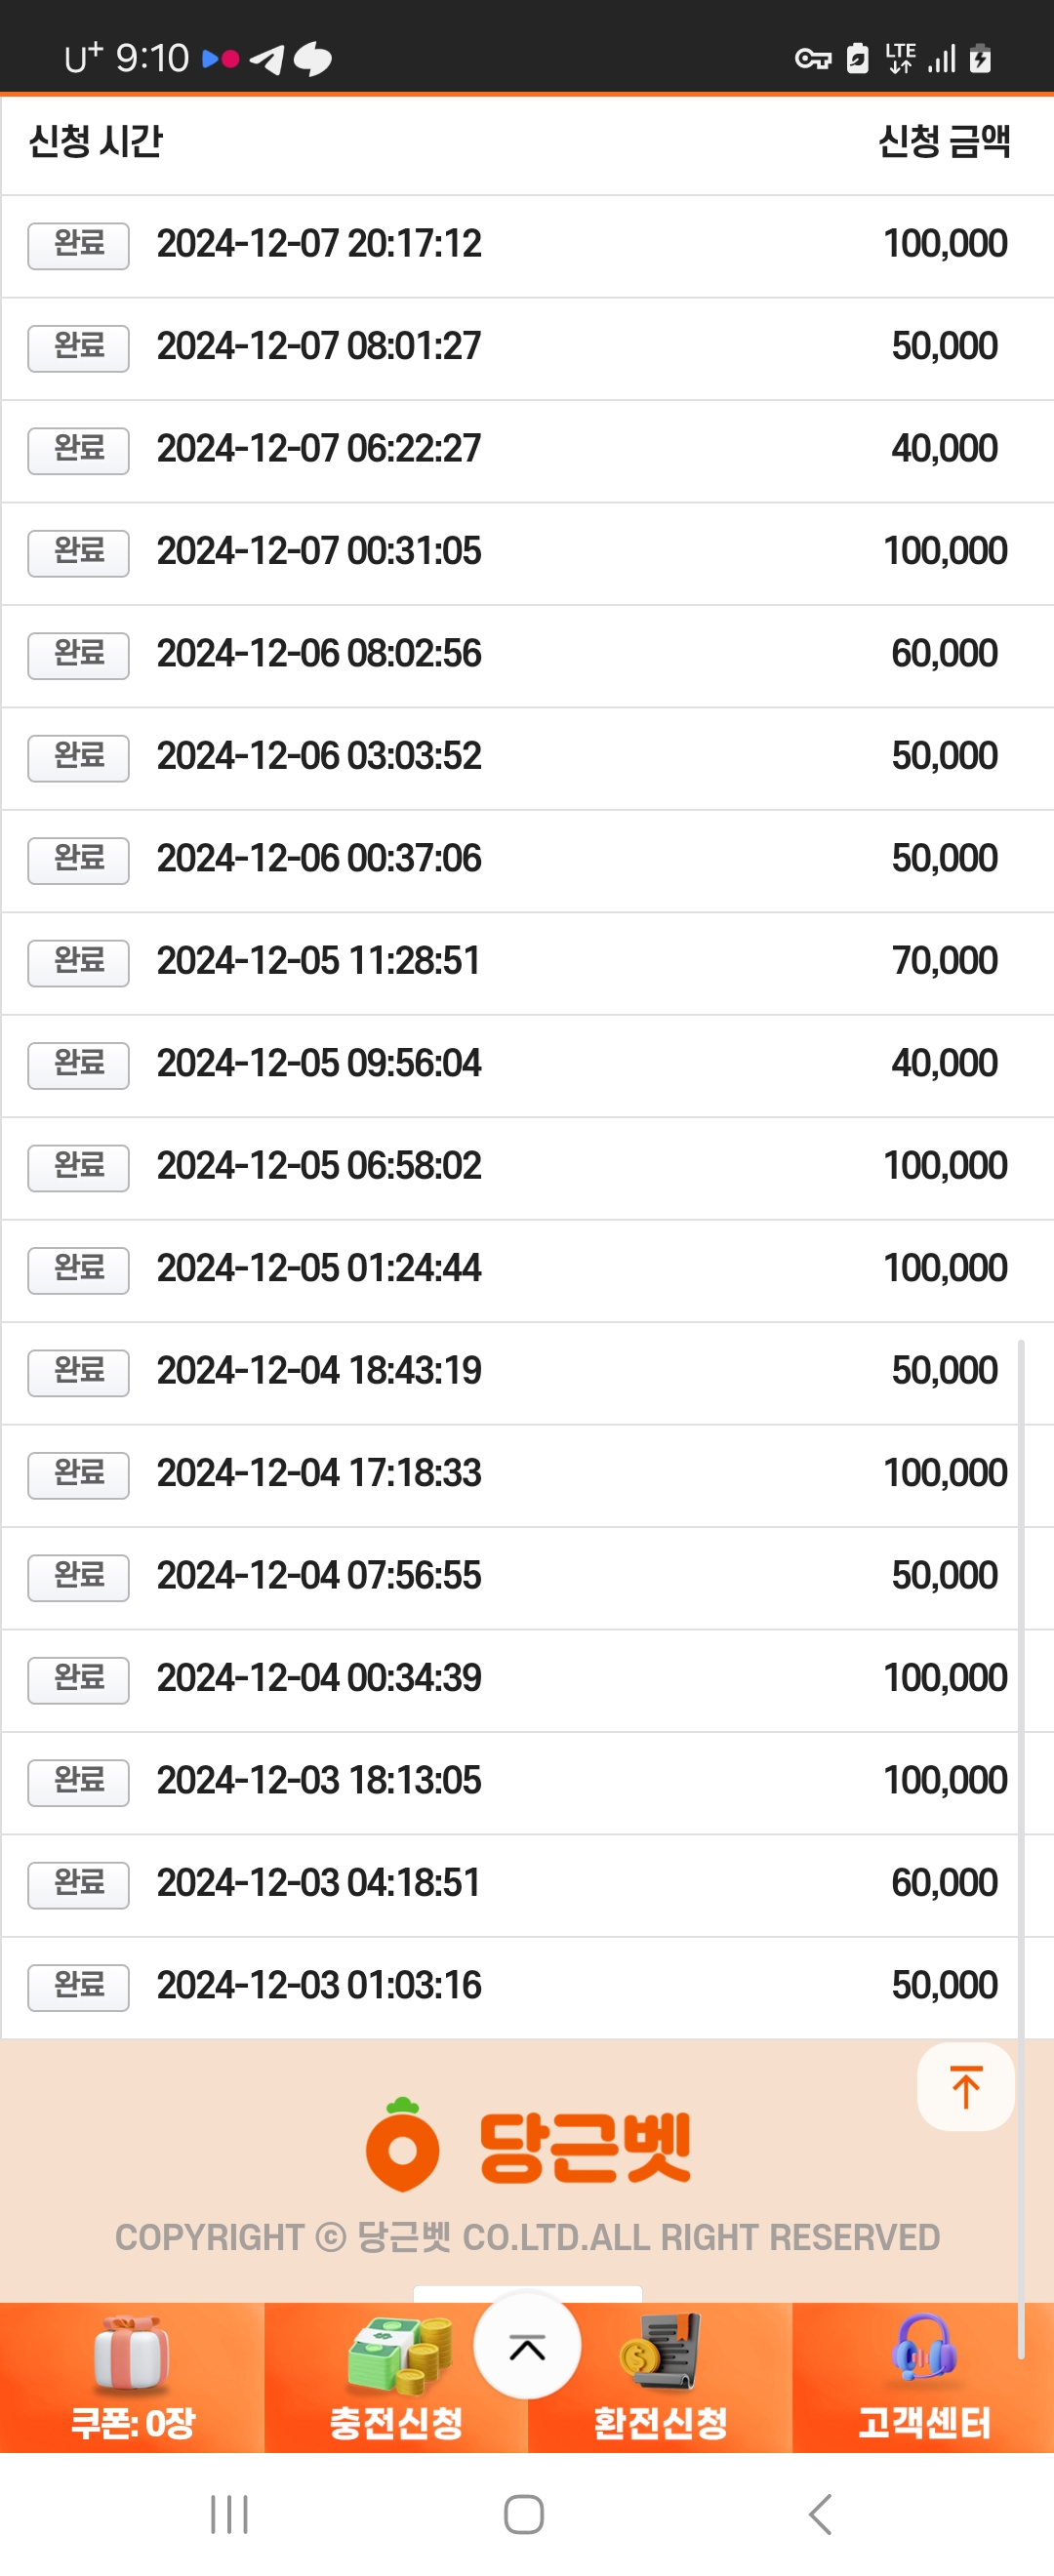This screenshot has height=2576, width=1054.
Task: Tap 완료 badge for 2024-12-07 20:17:12
Action: [x=78, y=245]
